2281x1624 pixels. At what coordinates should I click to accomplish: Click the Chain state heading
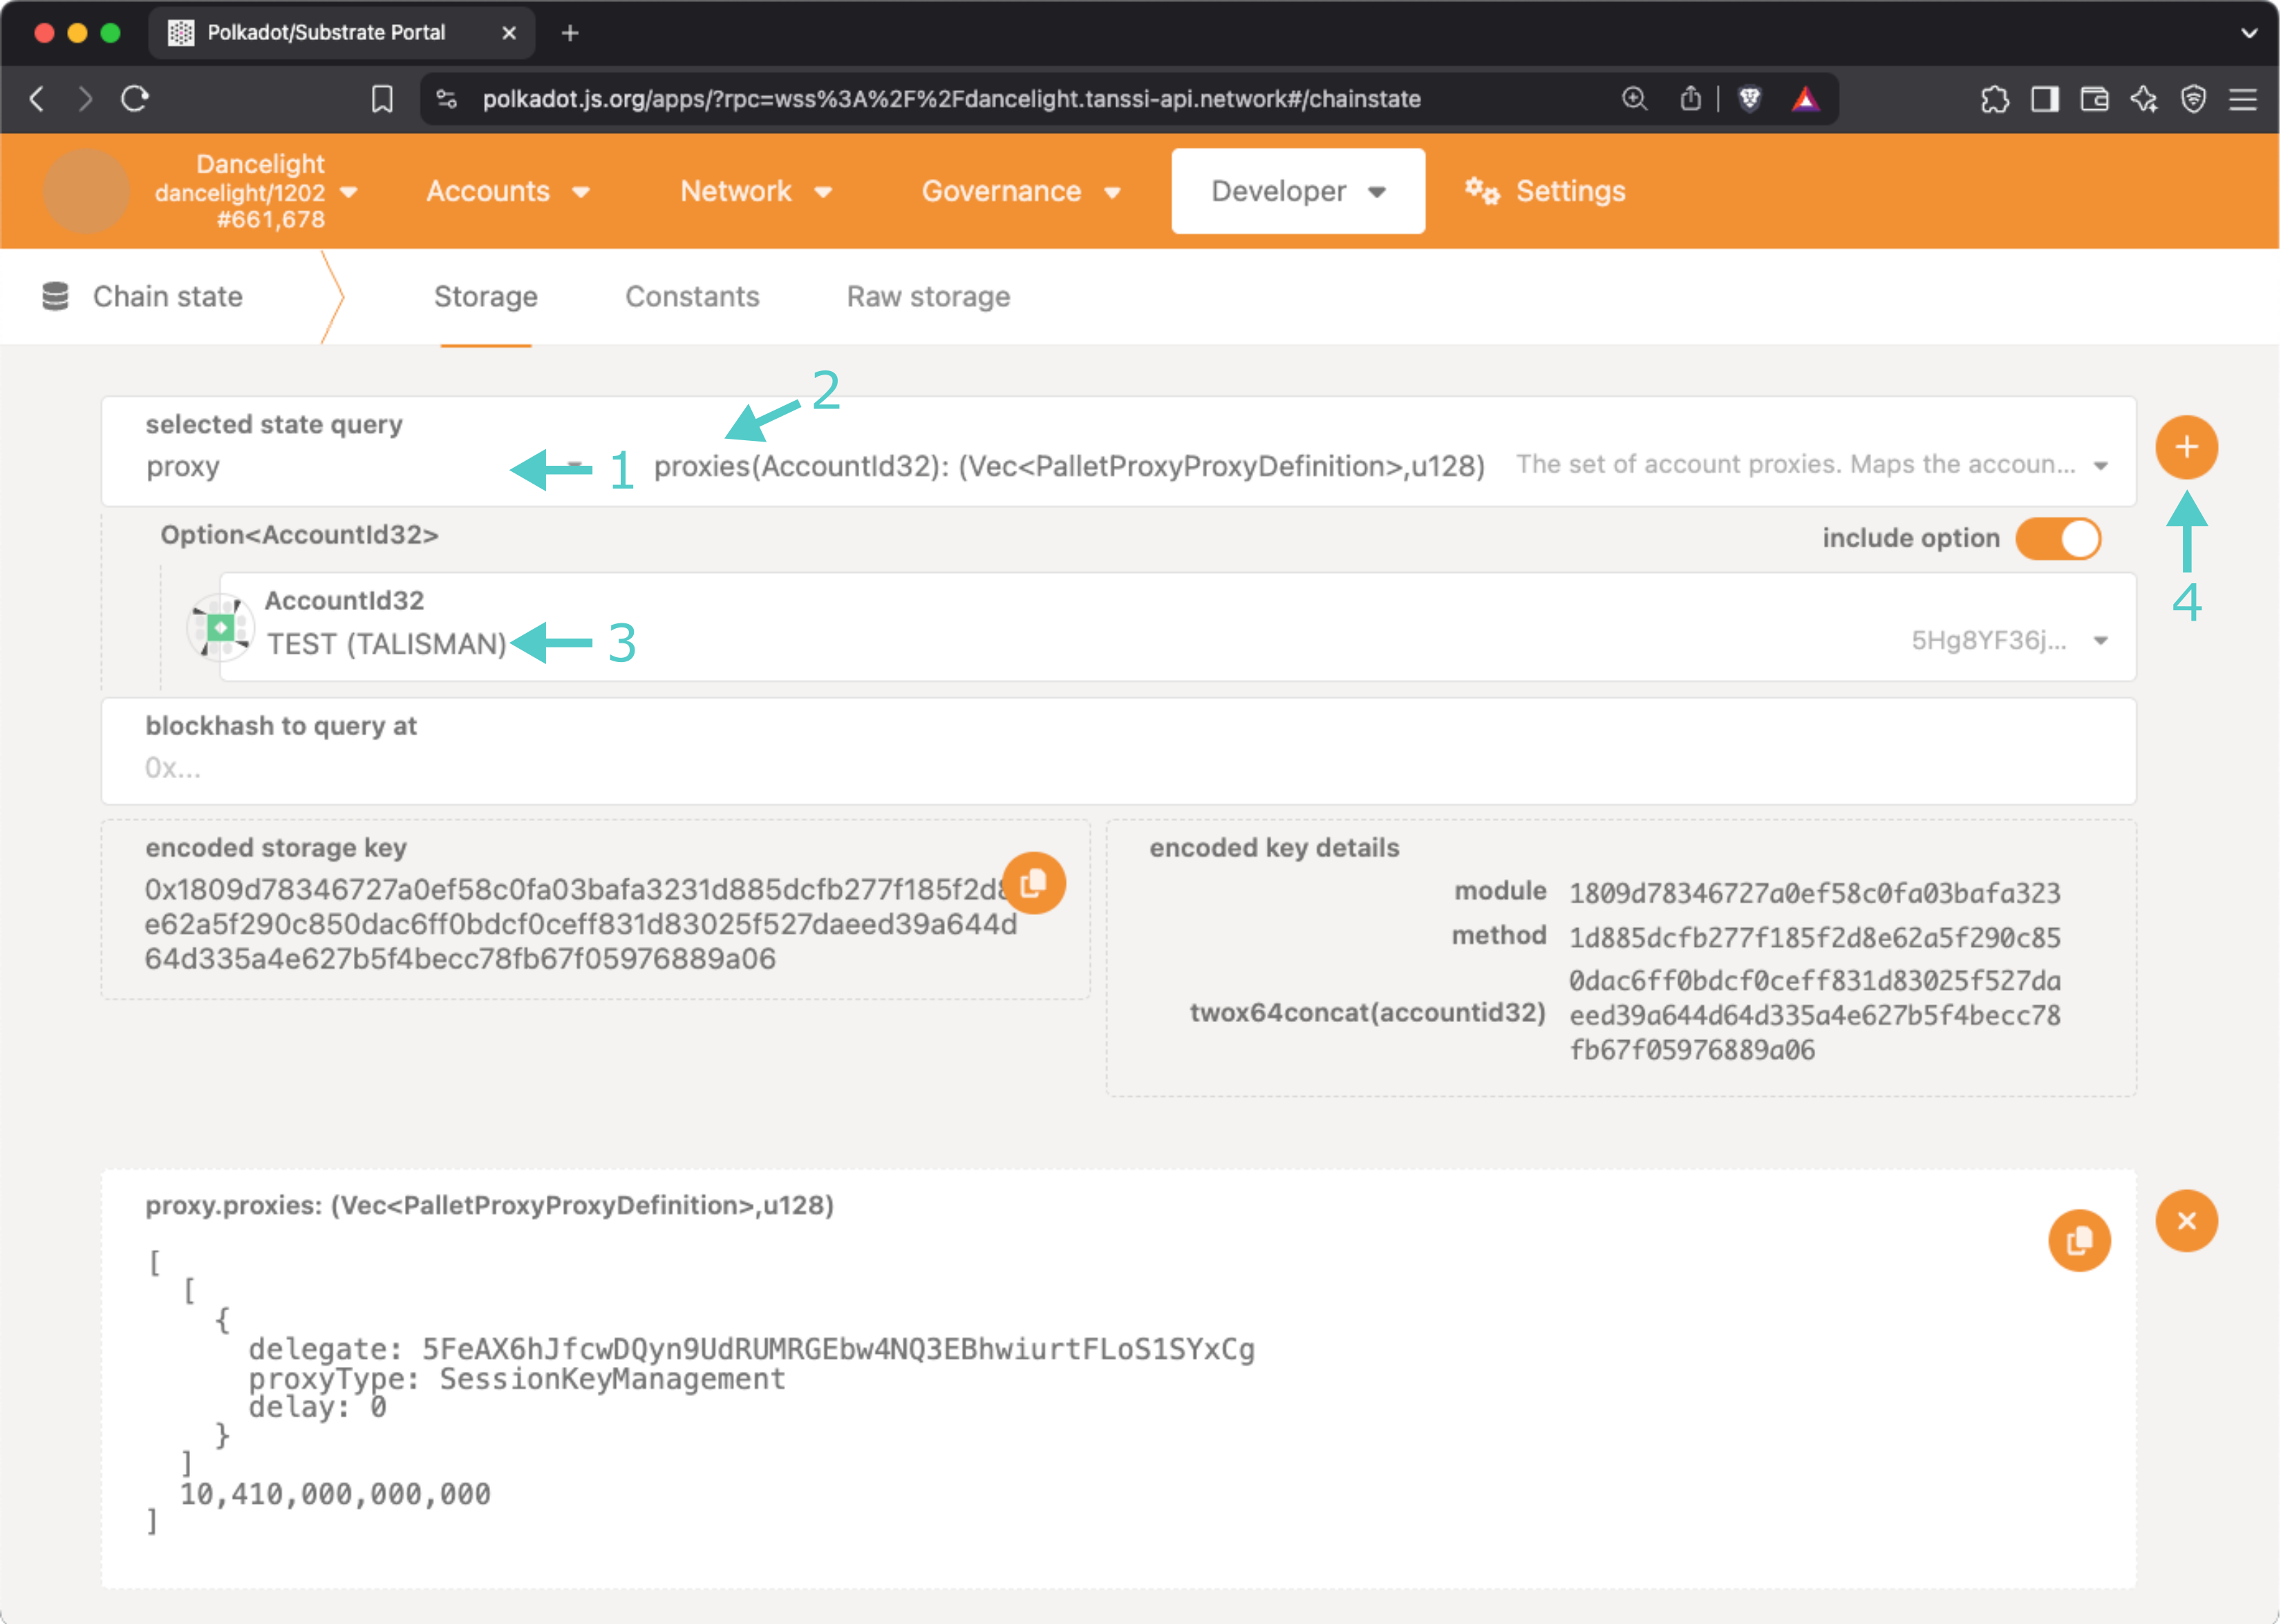click(x=168, y=297)
